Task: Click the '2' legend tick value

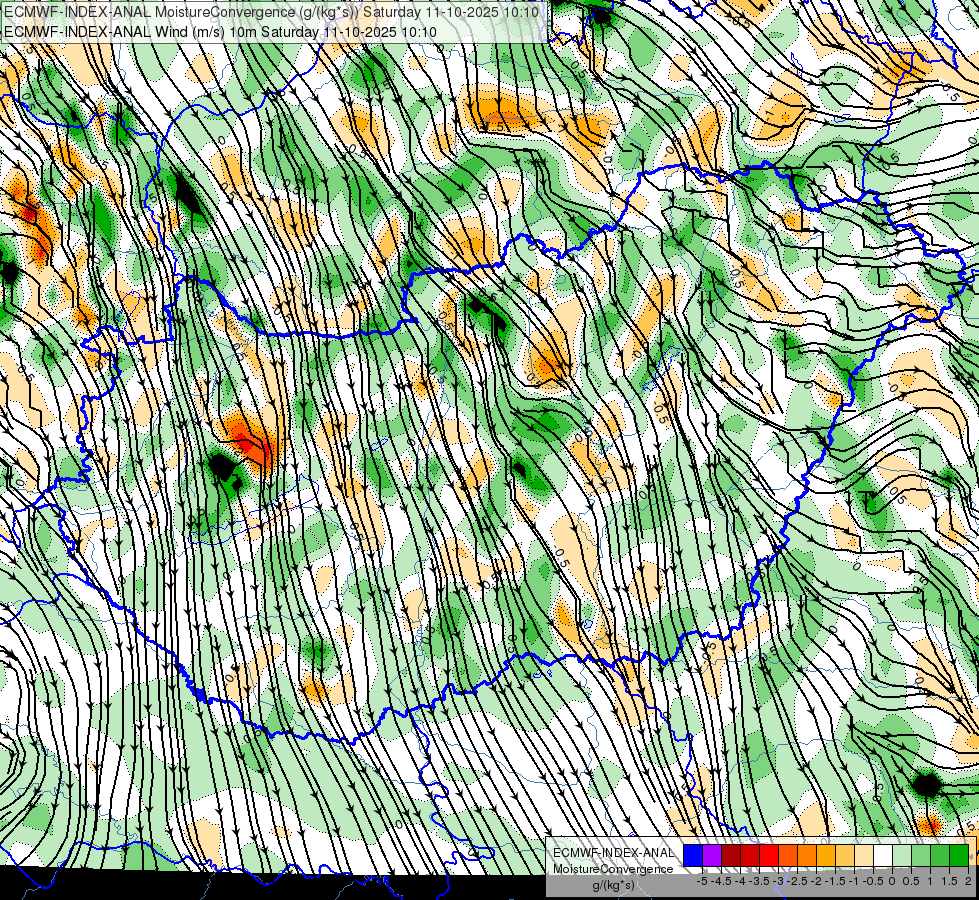Action: 968,881
